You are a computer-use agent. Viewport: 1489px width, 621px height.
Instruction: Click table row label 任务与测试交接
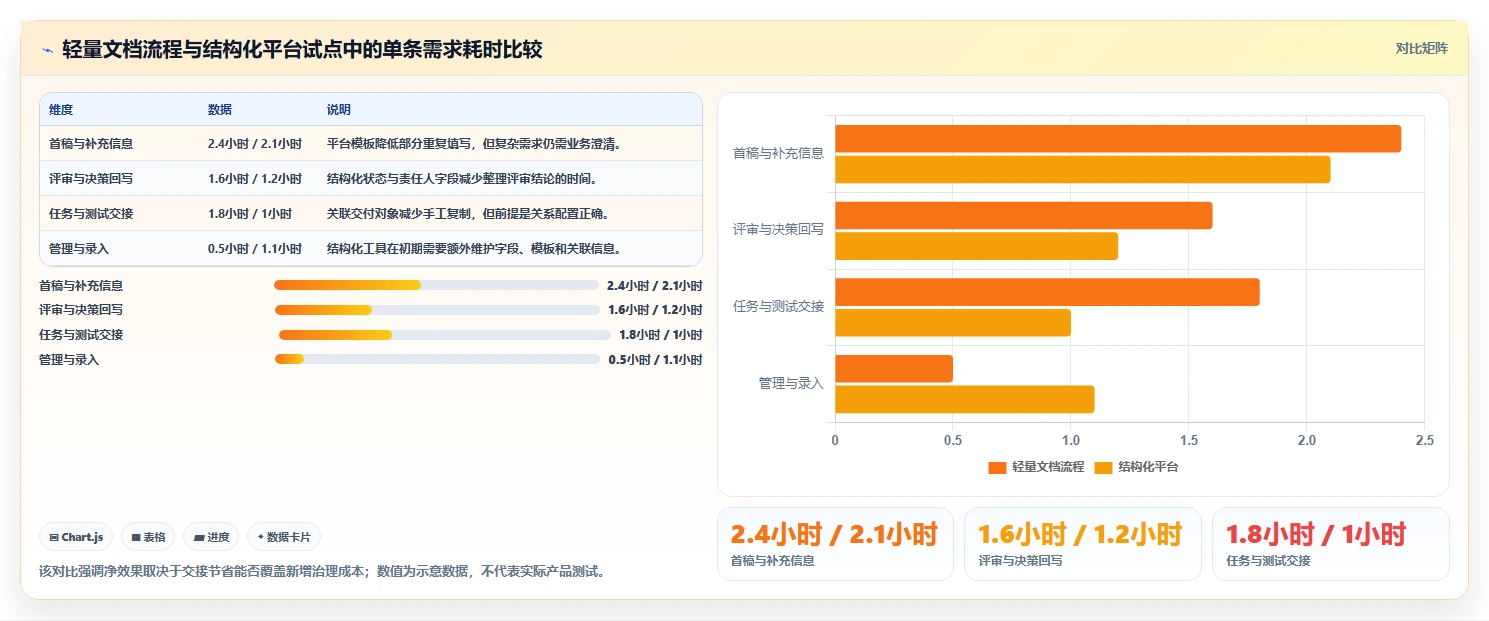tap(91, 214)
